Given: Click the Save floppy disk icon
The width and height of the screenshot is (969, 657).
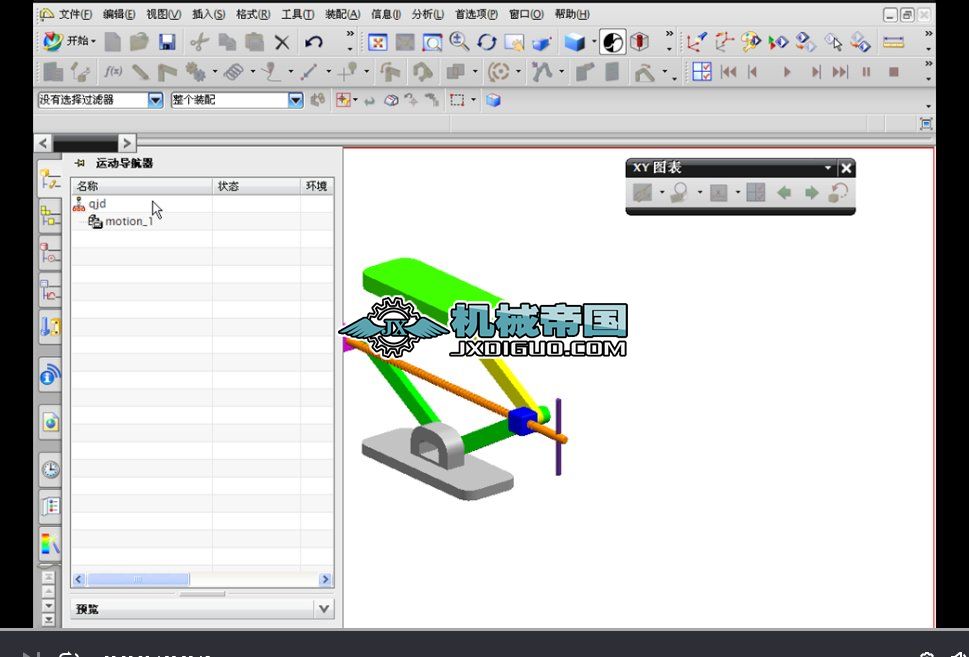Looking at the screenshot, I should (167, 42).
